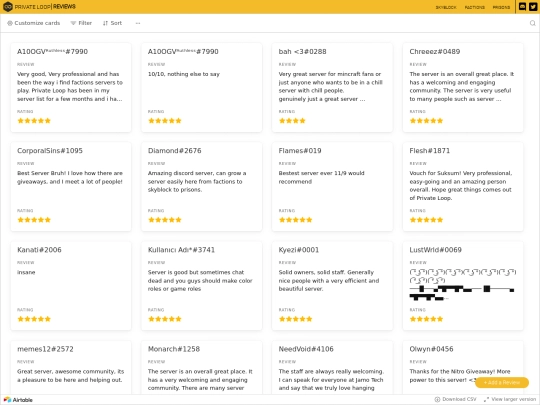Go to the Skyblock nav item

click(446, 7)
